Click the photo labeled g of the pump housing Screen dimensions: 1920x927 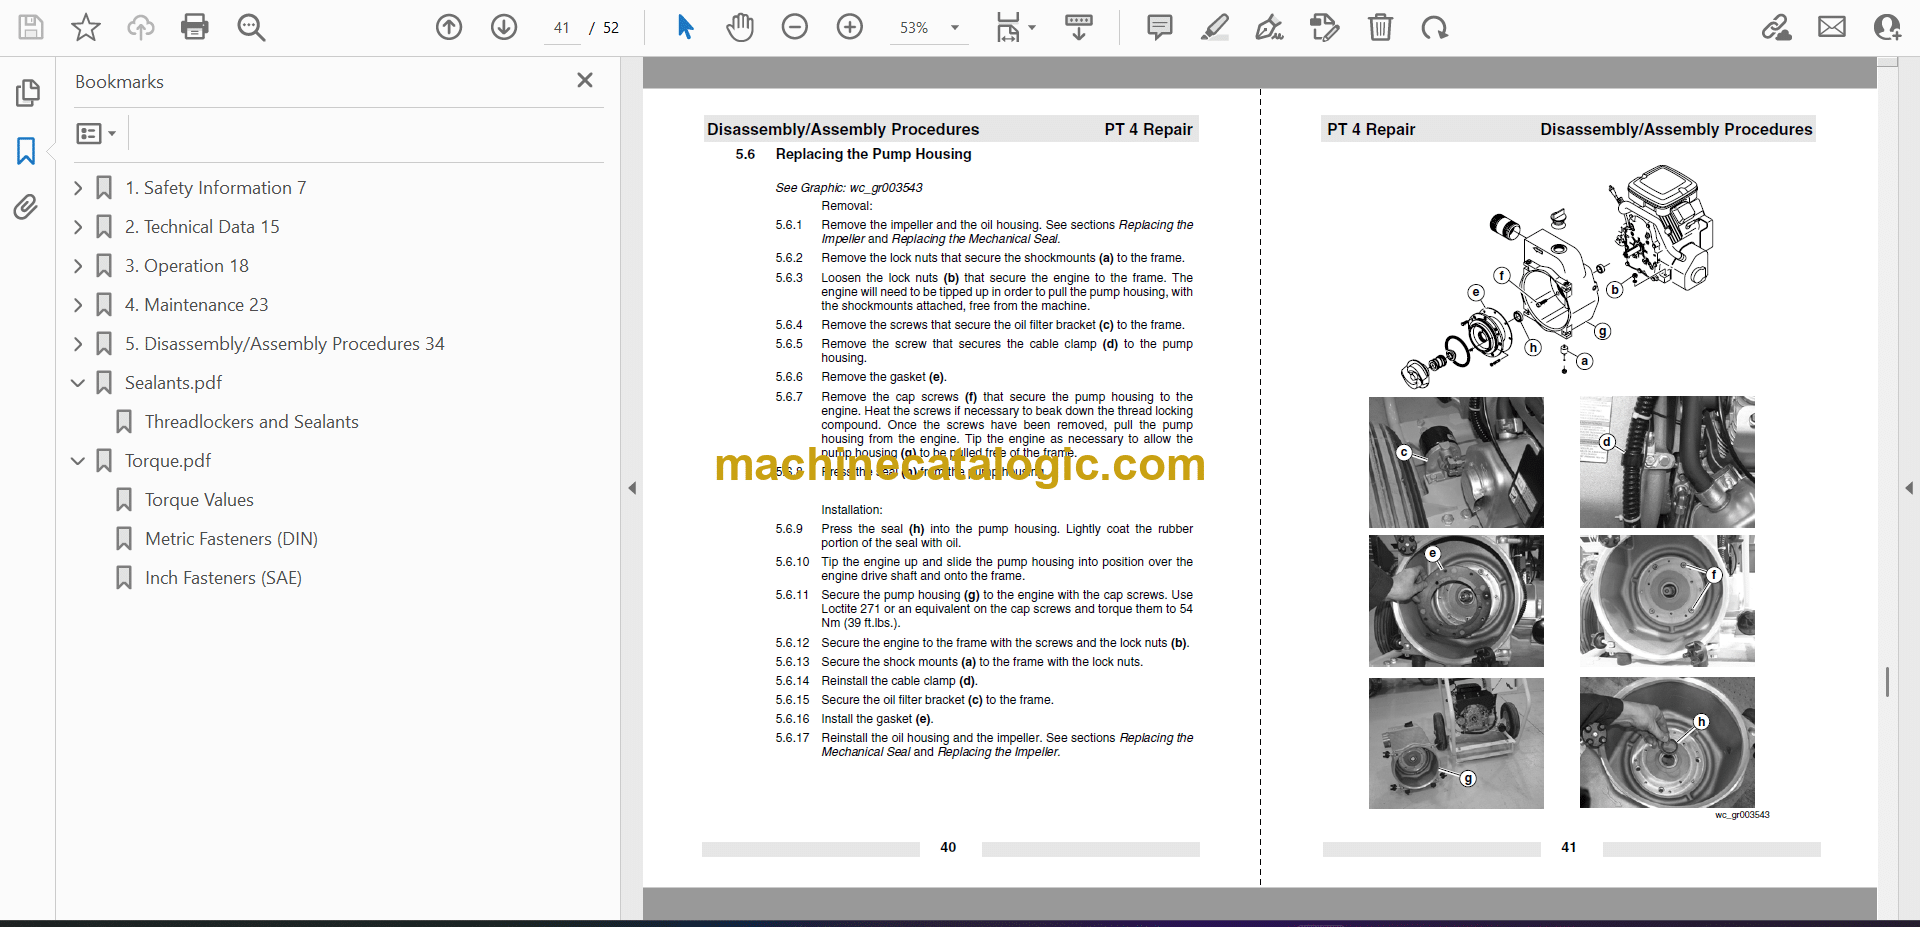click(1456, 743)
